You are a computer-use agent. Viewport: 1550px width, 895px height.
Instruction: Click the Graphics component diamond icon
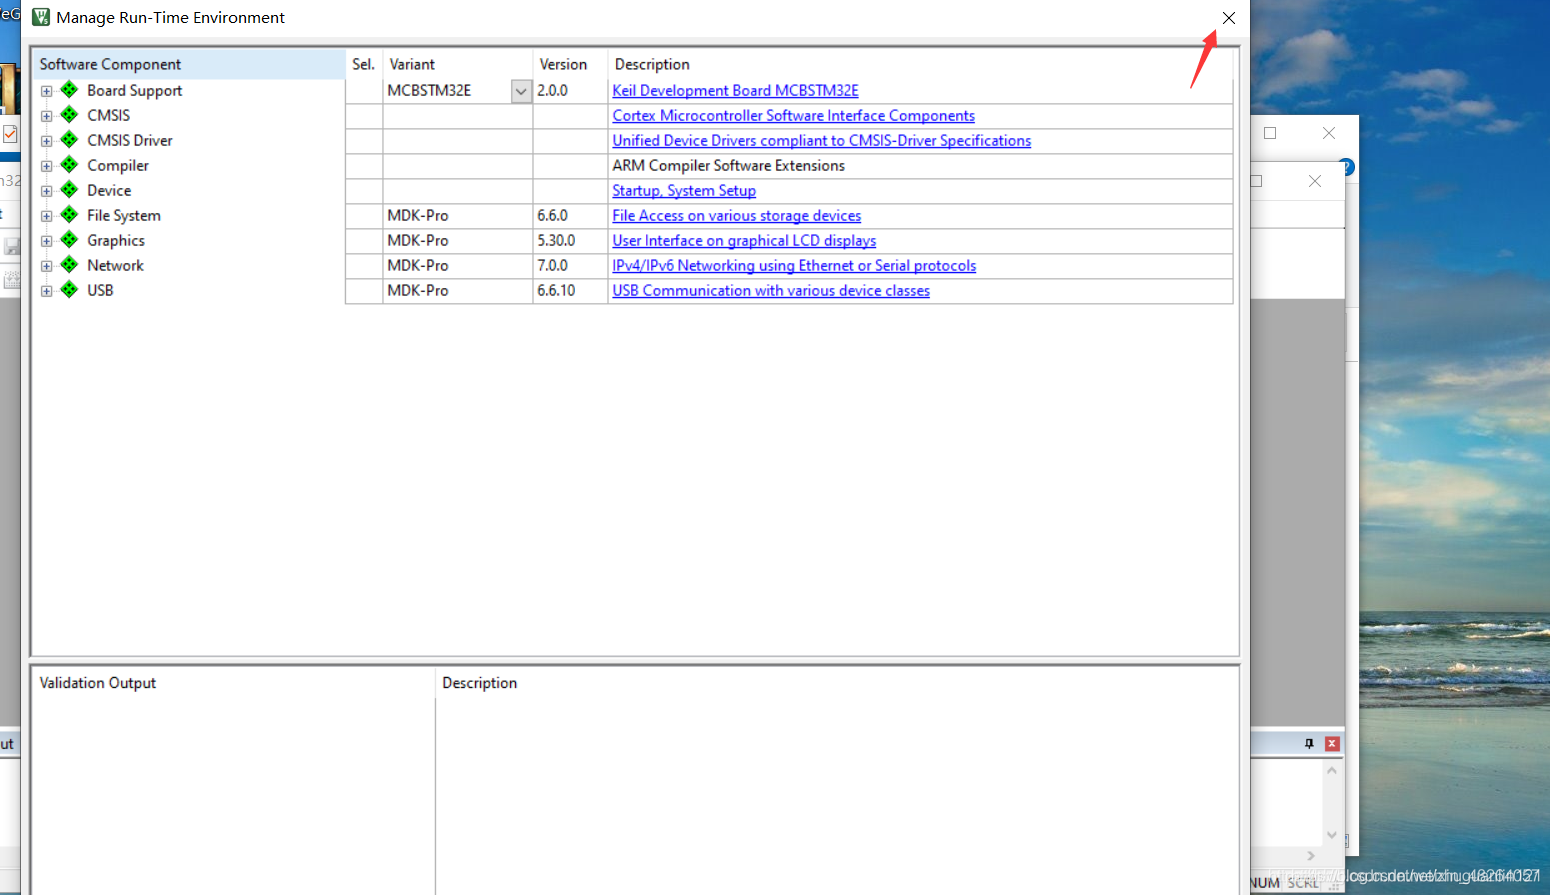tap(69, 240)
